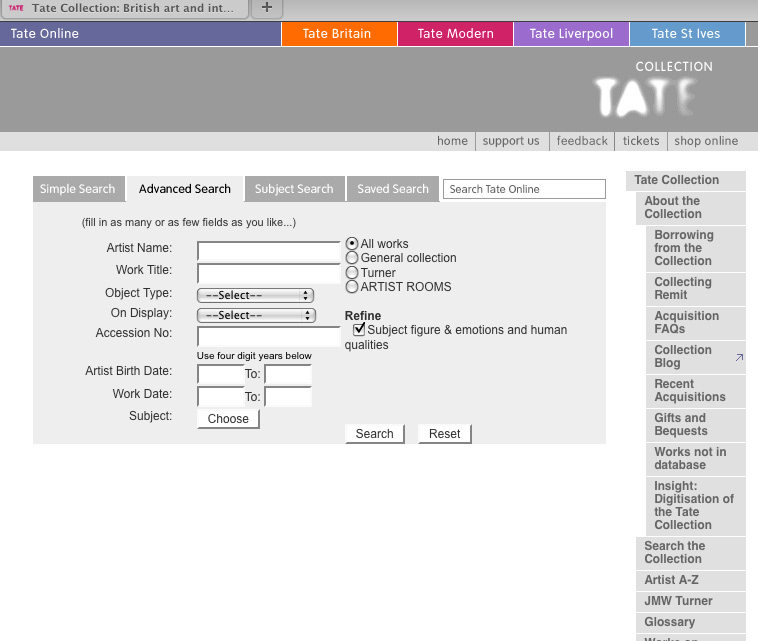Open Glossary sidebar link
Screen dimensions: 758x641
pos(690,622)
